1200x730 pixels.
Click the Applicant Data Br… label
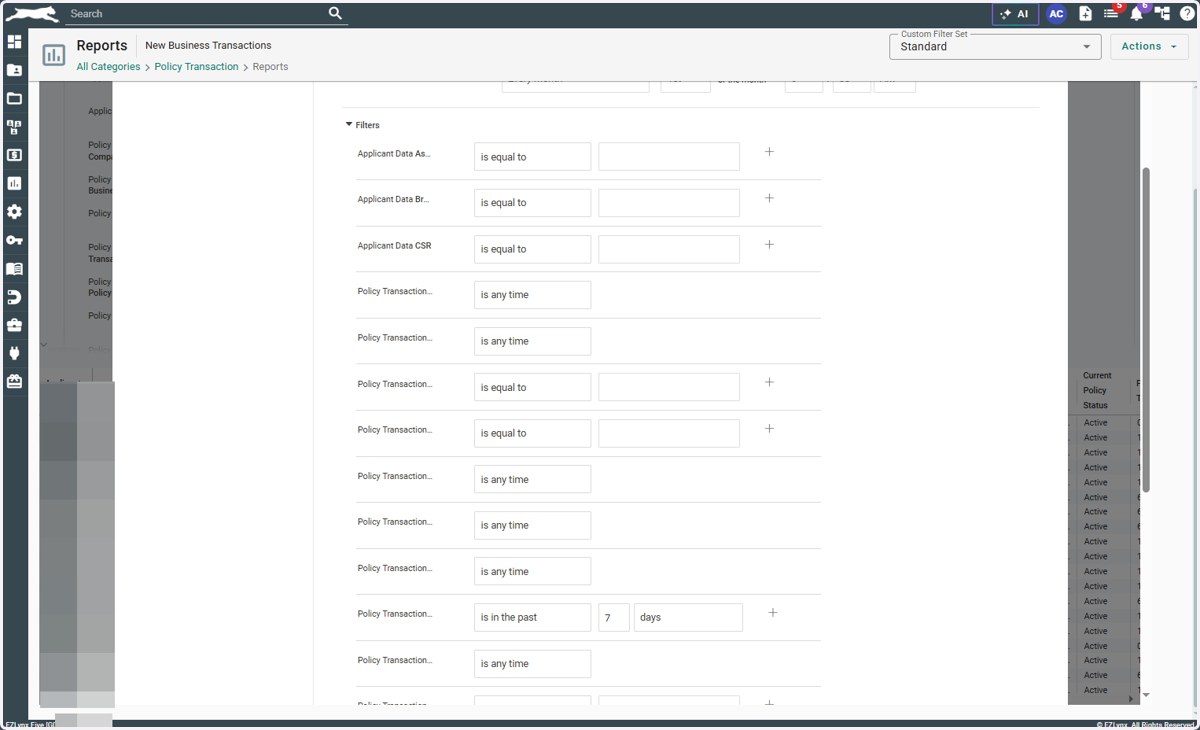tap(393, 199)
